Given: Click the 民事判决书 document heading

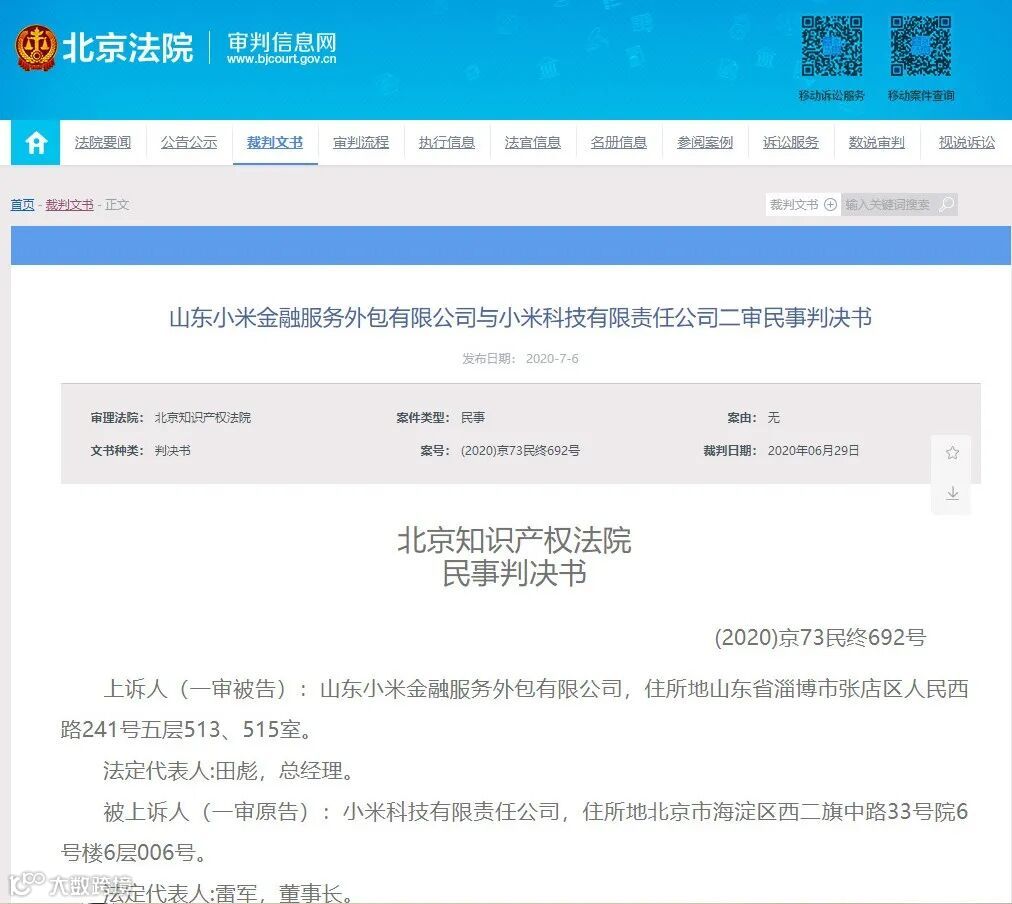Looking at the screenshot, I should (514, 573).
